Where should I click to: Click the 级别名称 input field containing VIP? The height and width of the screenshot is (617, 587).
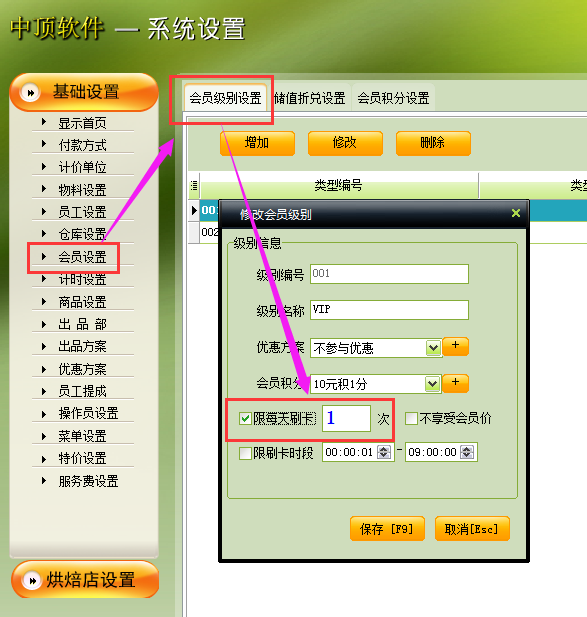point(389,310)
